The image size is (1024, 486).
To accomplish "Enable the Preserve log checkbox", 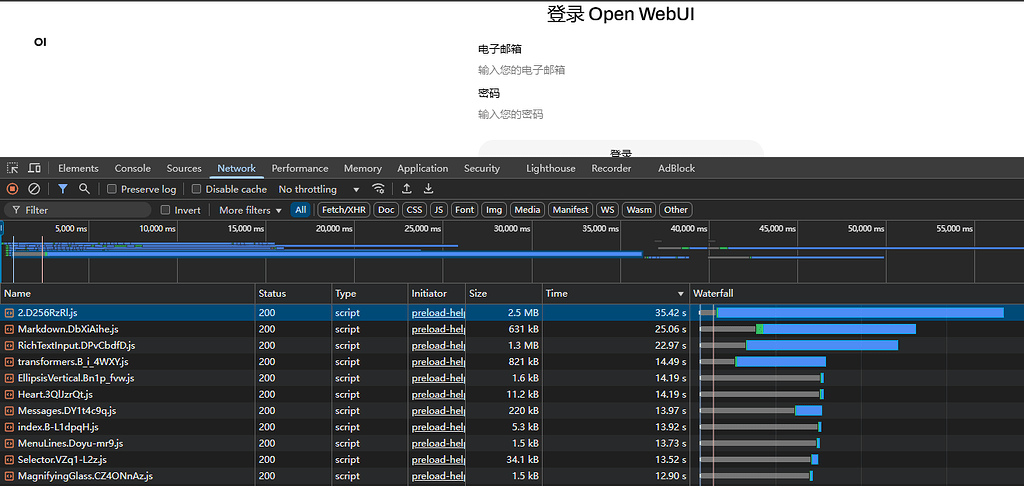I will pos(112,189).
